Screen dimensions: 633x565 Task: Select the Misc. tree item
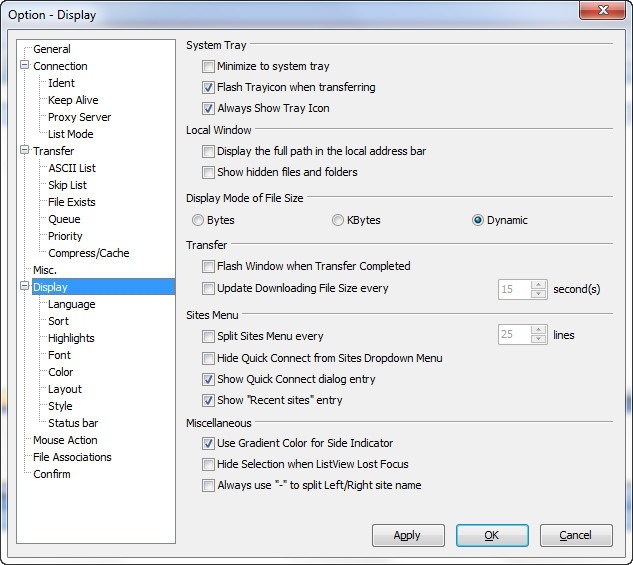[45, 270]
